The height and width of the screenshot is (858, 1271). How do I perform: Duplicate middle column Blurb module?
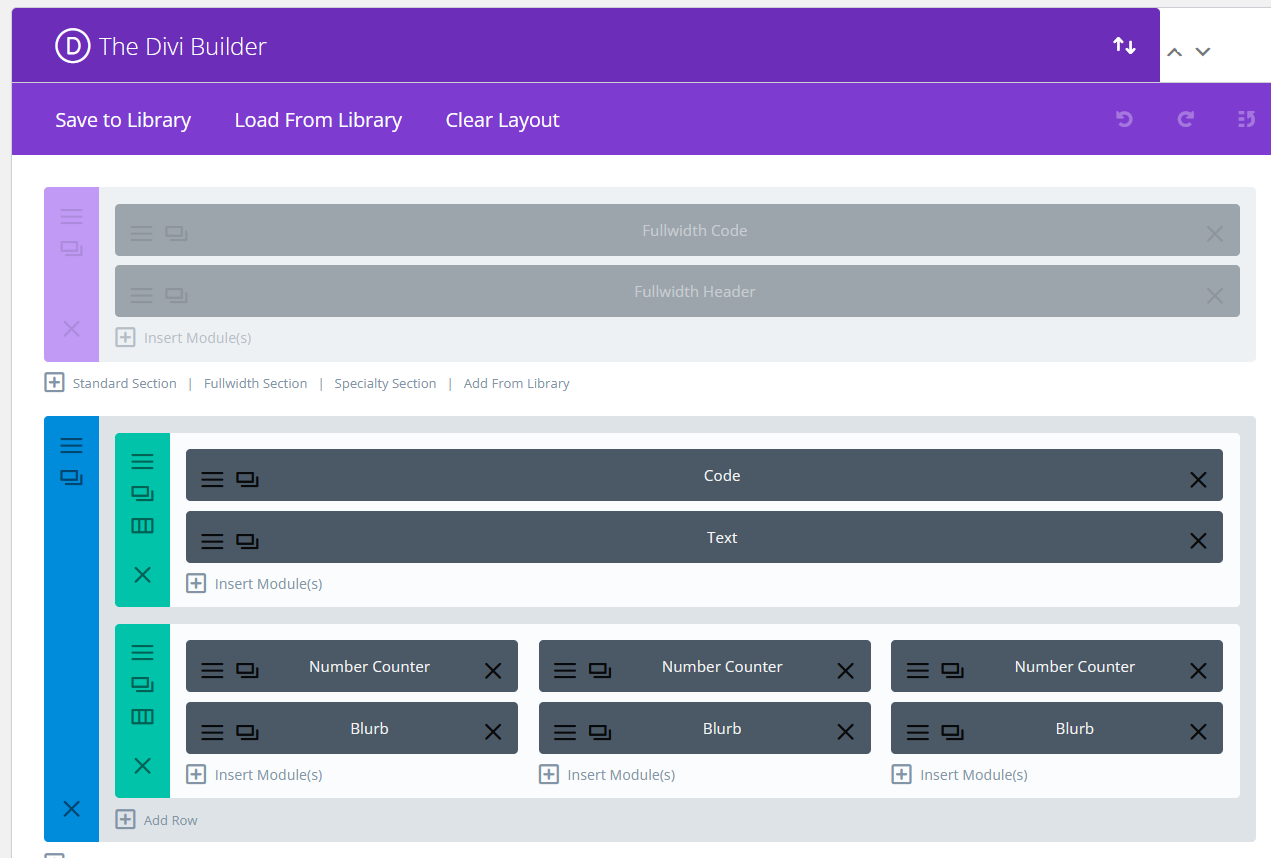600,732
